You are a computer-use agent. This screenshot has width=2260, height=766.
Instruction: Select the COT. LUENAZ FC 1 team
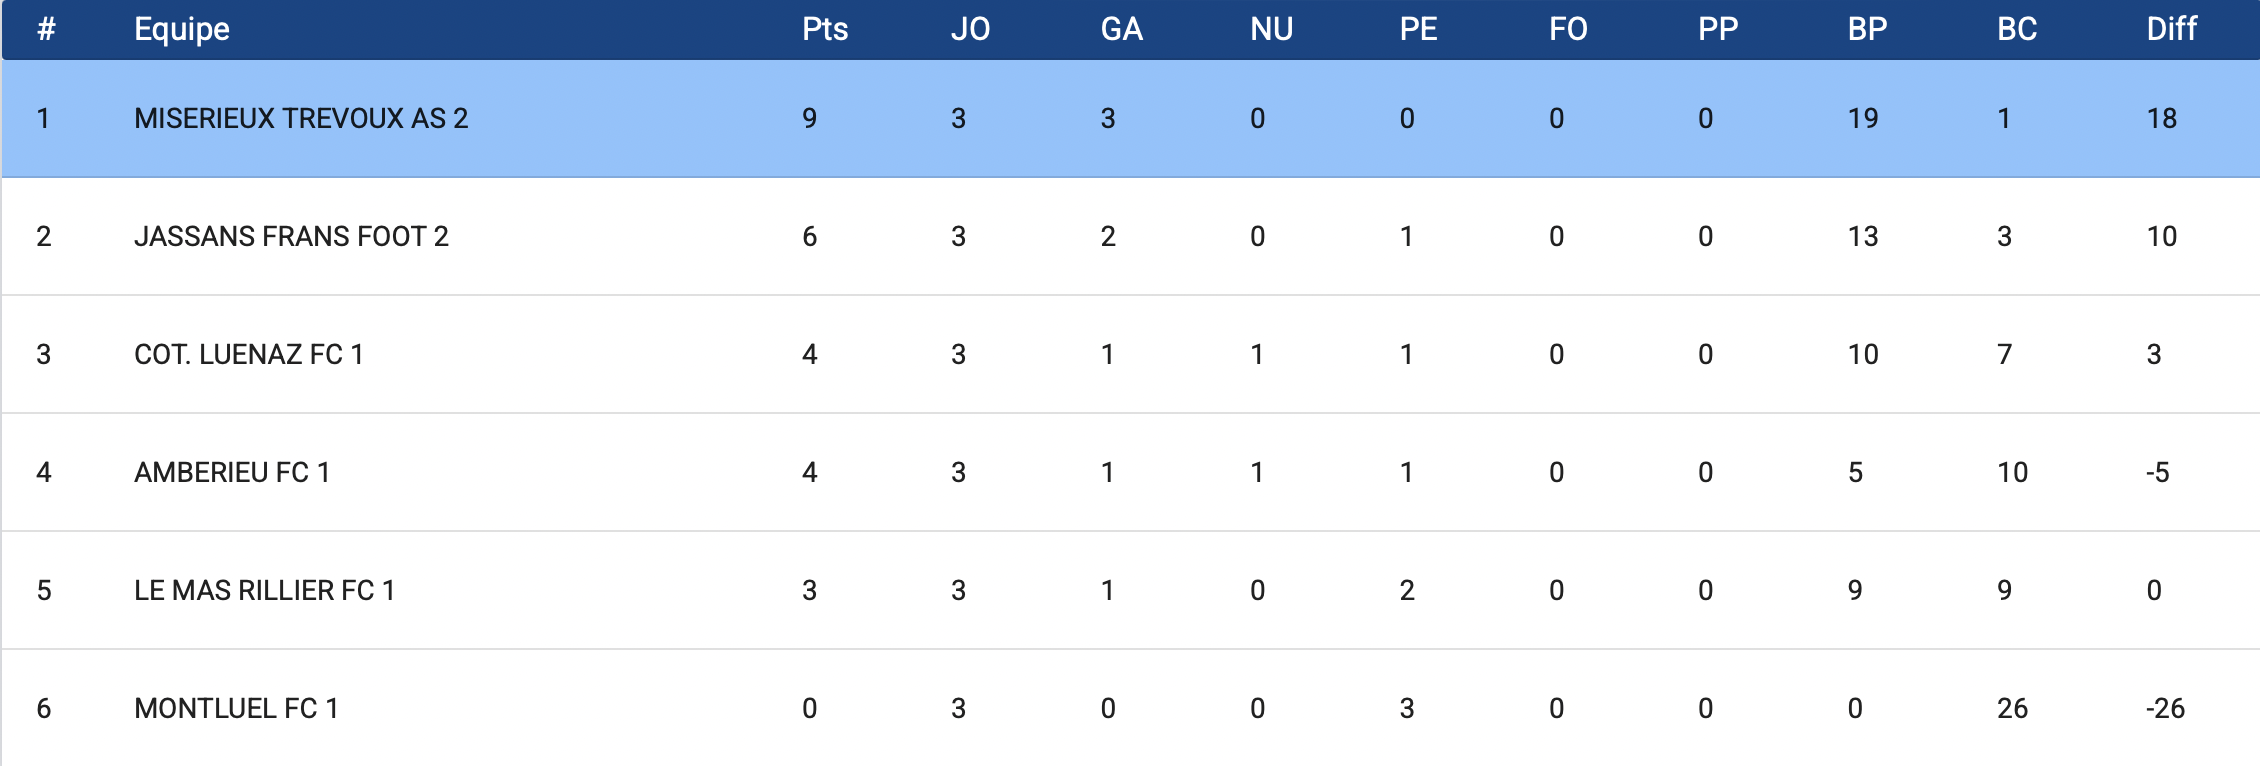248,354
